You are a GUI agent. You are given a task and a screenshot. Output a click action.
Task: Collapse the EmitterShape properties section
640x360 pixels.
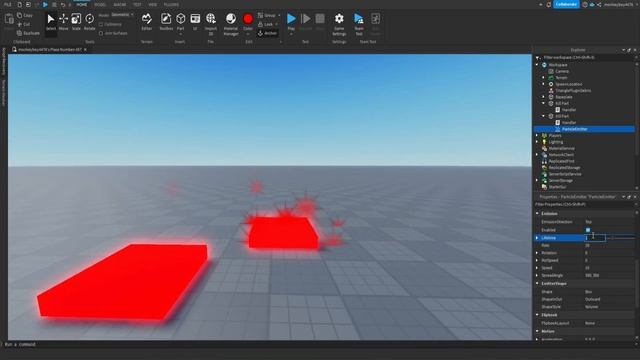[537, 283]
